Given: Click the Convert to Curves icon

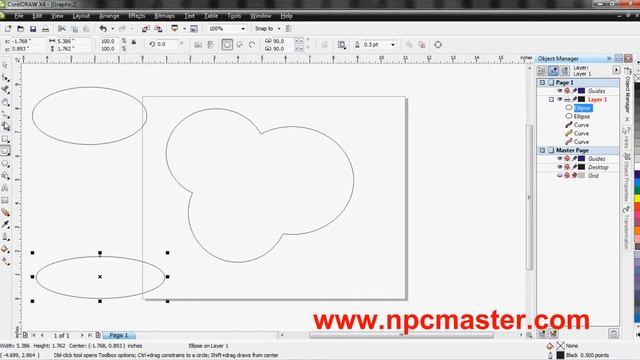Looking at the screenshot, I should (438, 44).
